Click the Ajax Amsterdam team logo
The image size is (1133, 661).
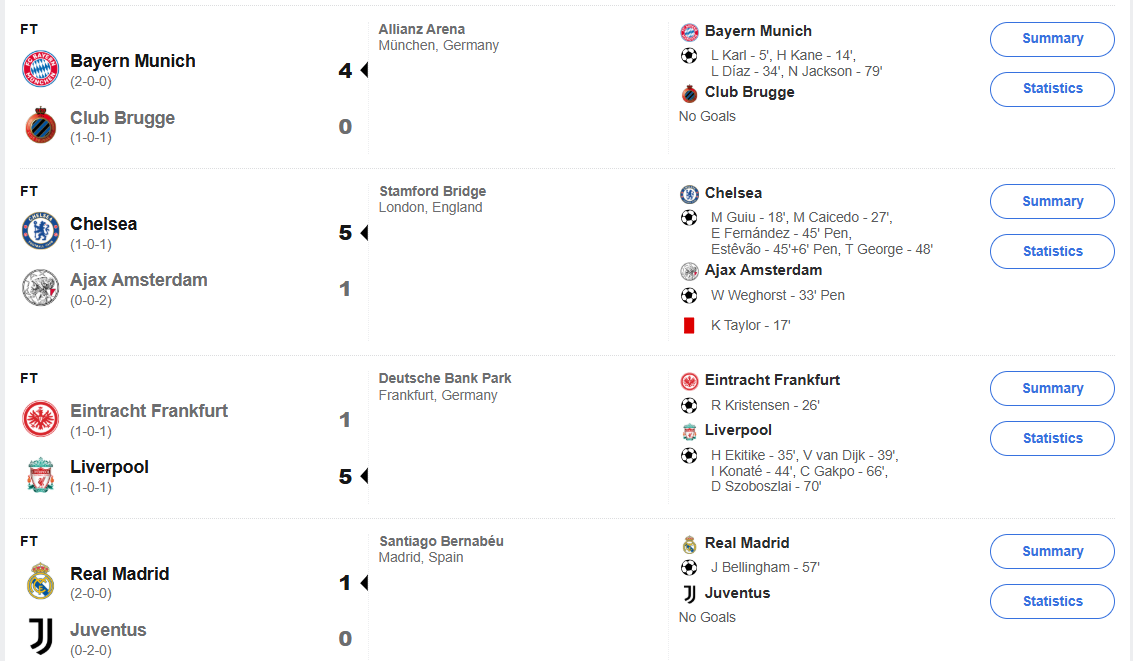[41, 288]
